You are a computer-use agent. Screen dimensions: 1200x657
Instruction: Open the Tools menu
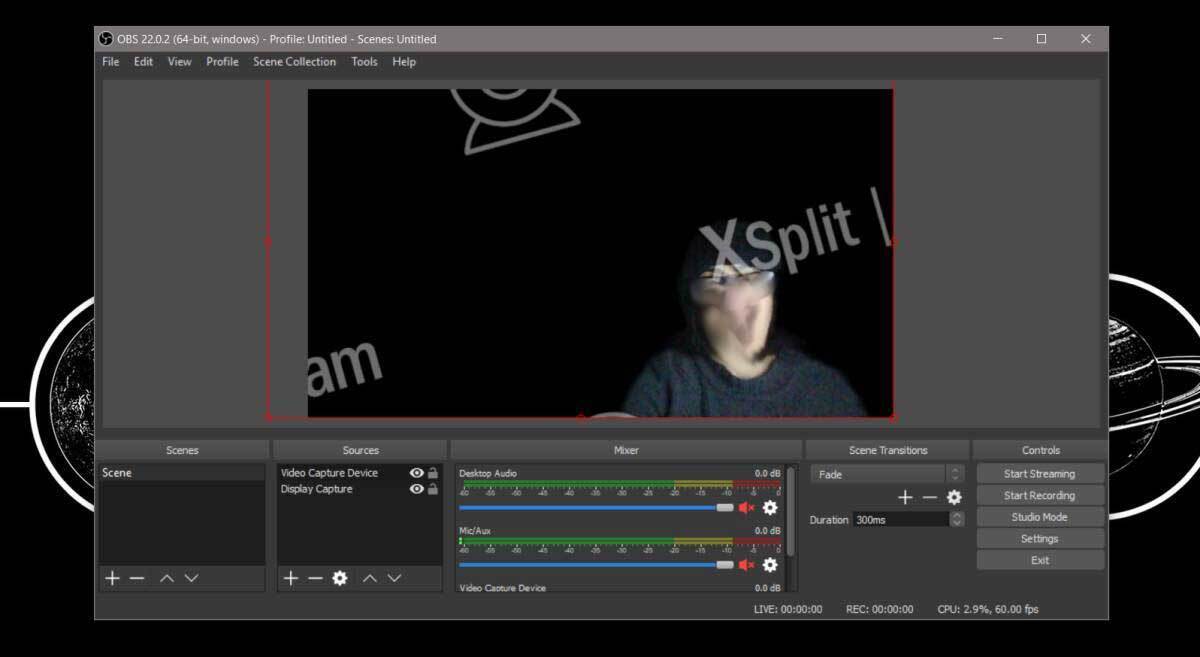coord(364,62)
